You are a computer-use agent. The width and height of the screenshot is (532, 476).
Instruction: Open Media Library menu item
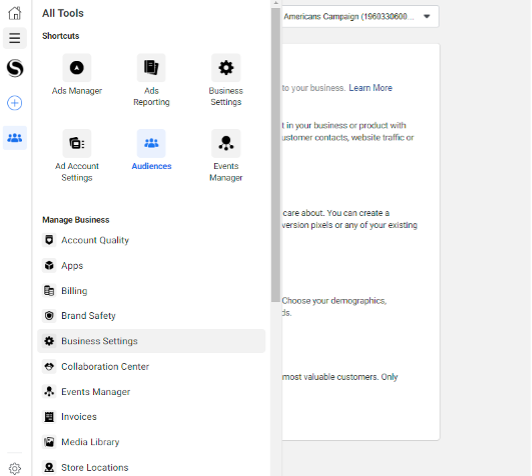151,442
